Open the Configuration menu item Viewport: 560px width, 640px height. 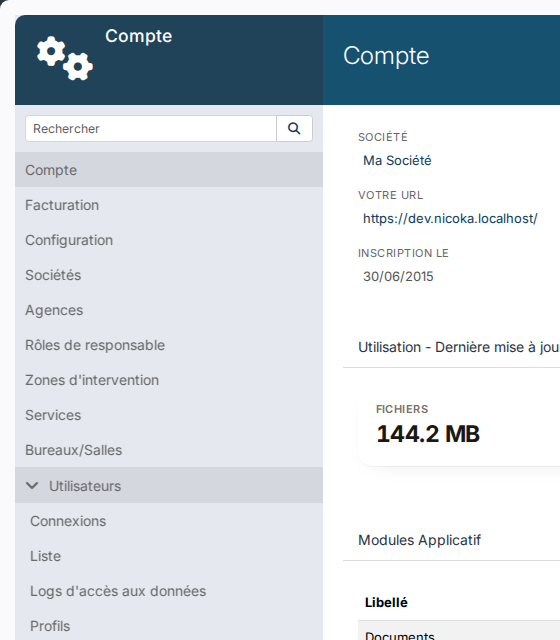tap(169, 240)
